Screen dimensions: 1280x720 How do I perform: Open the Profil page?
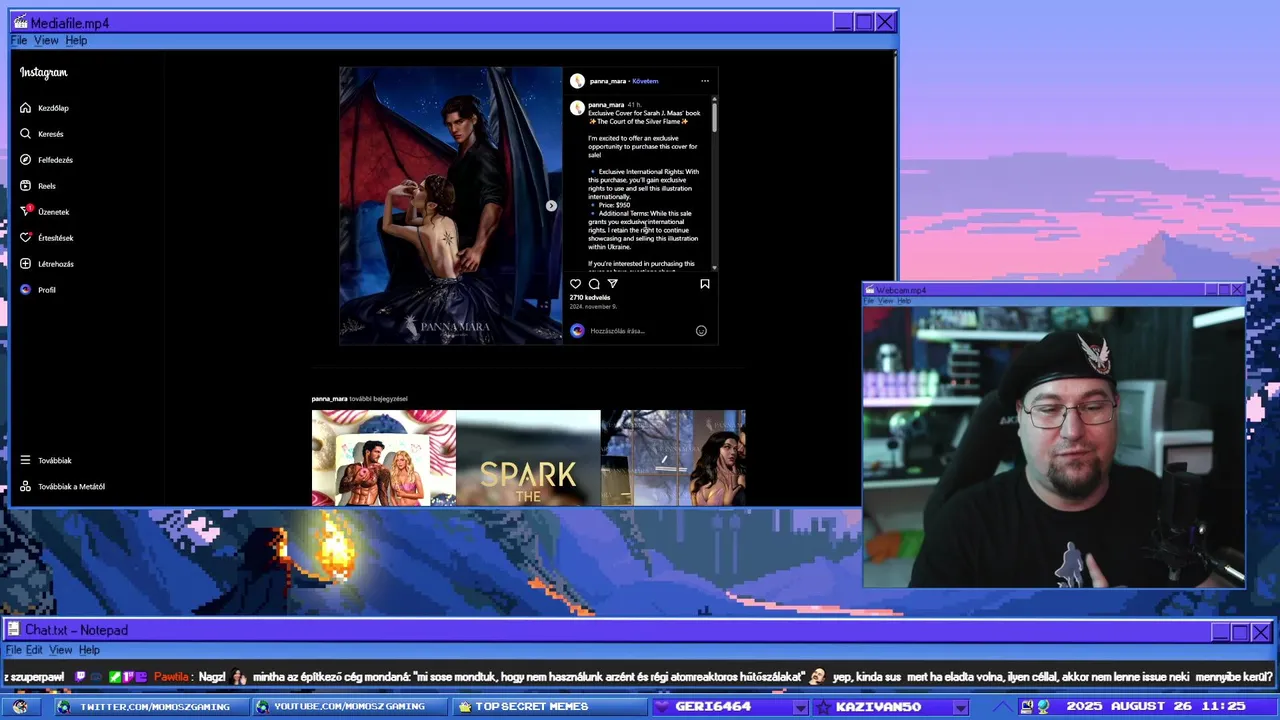pos(38,290)
